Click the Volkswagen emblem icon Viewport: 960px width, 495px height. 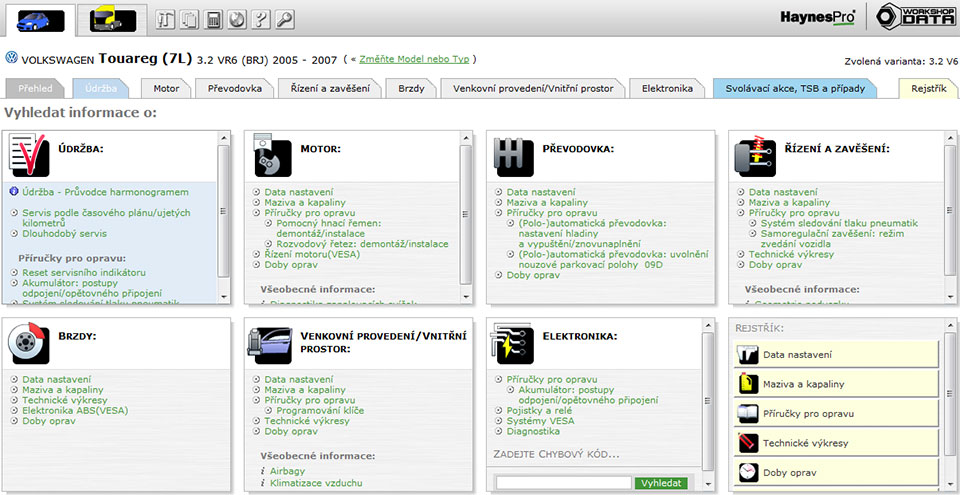12,58
